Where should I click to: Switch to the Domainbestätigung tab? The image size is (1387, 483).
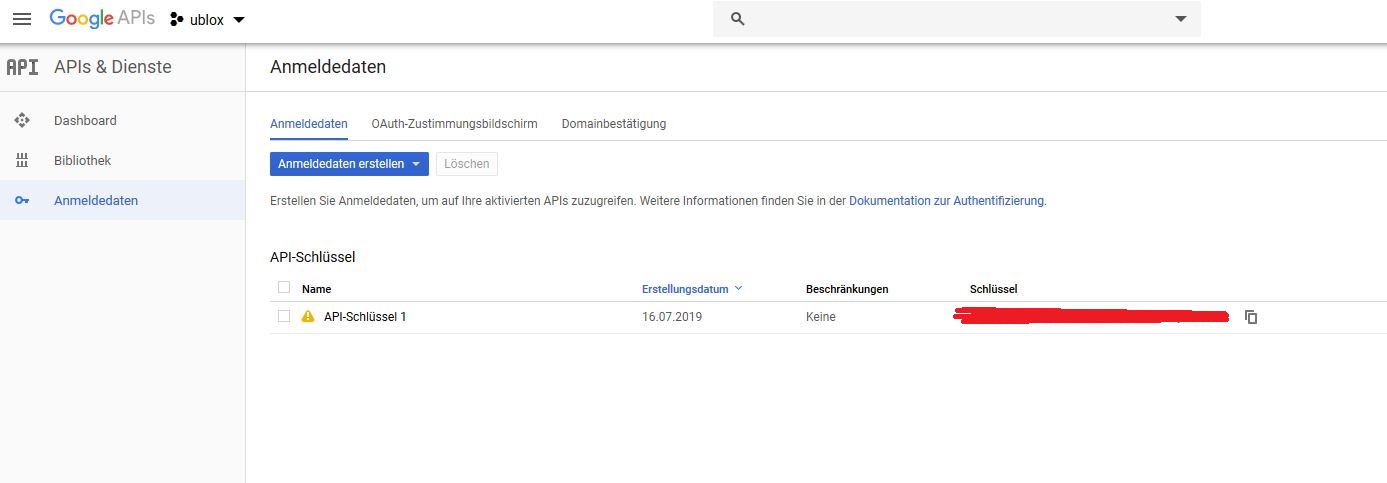click(613, 124)
